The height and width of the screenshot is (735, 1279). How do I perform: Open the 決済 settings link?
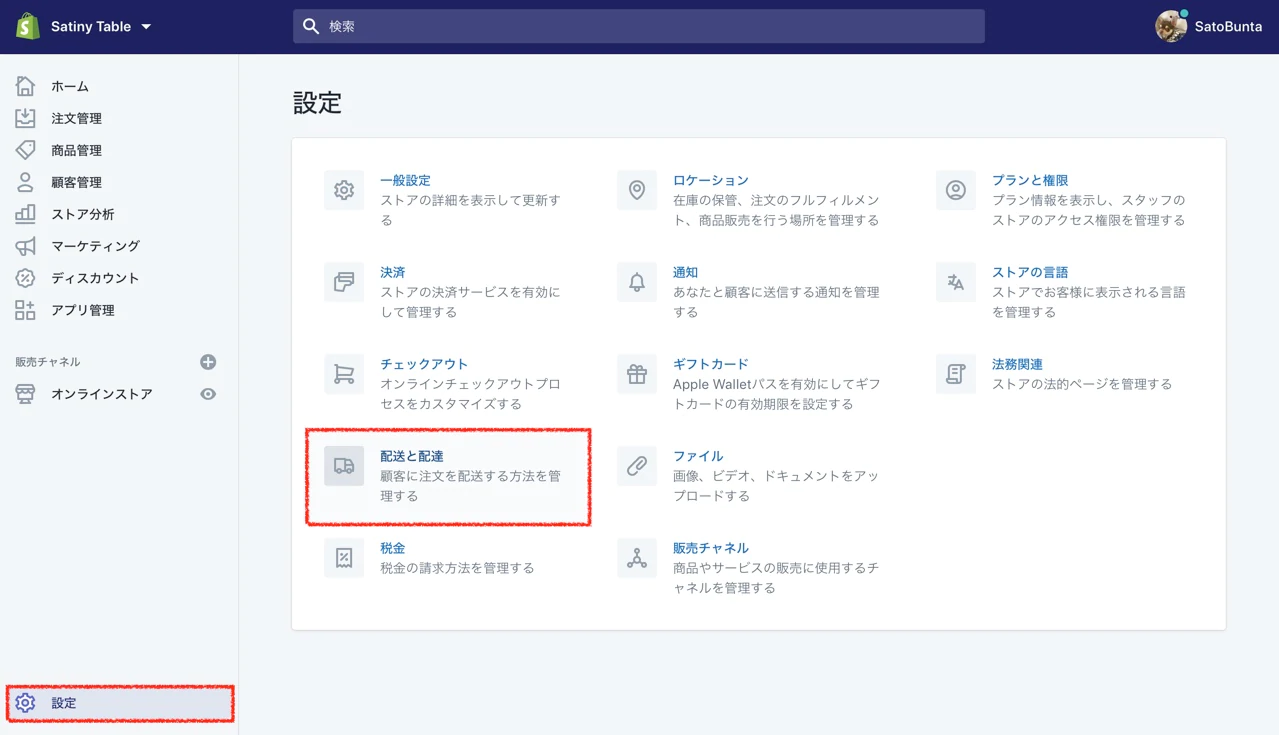(x=392, y=272)
